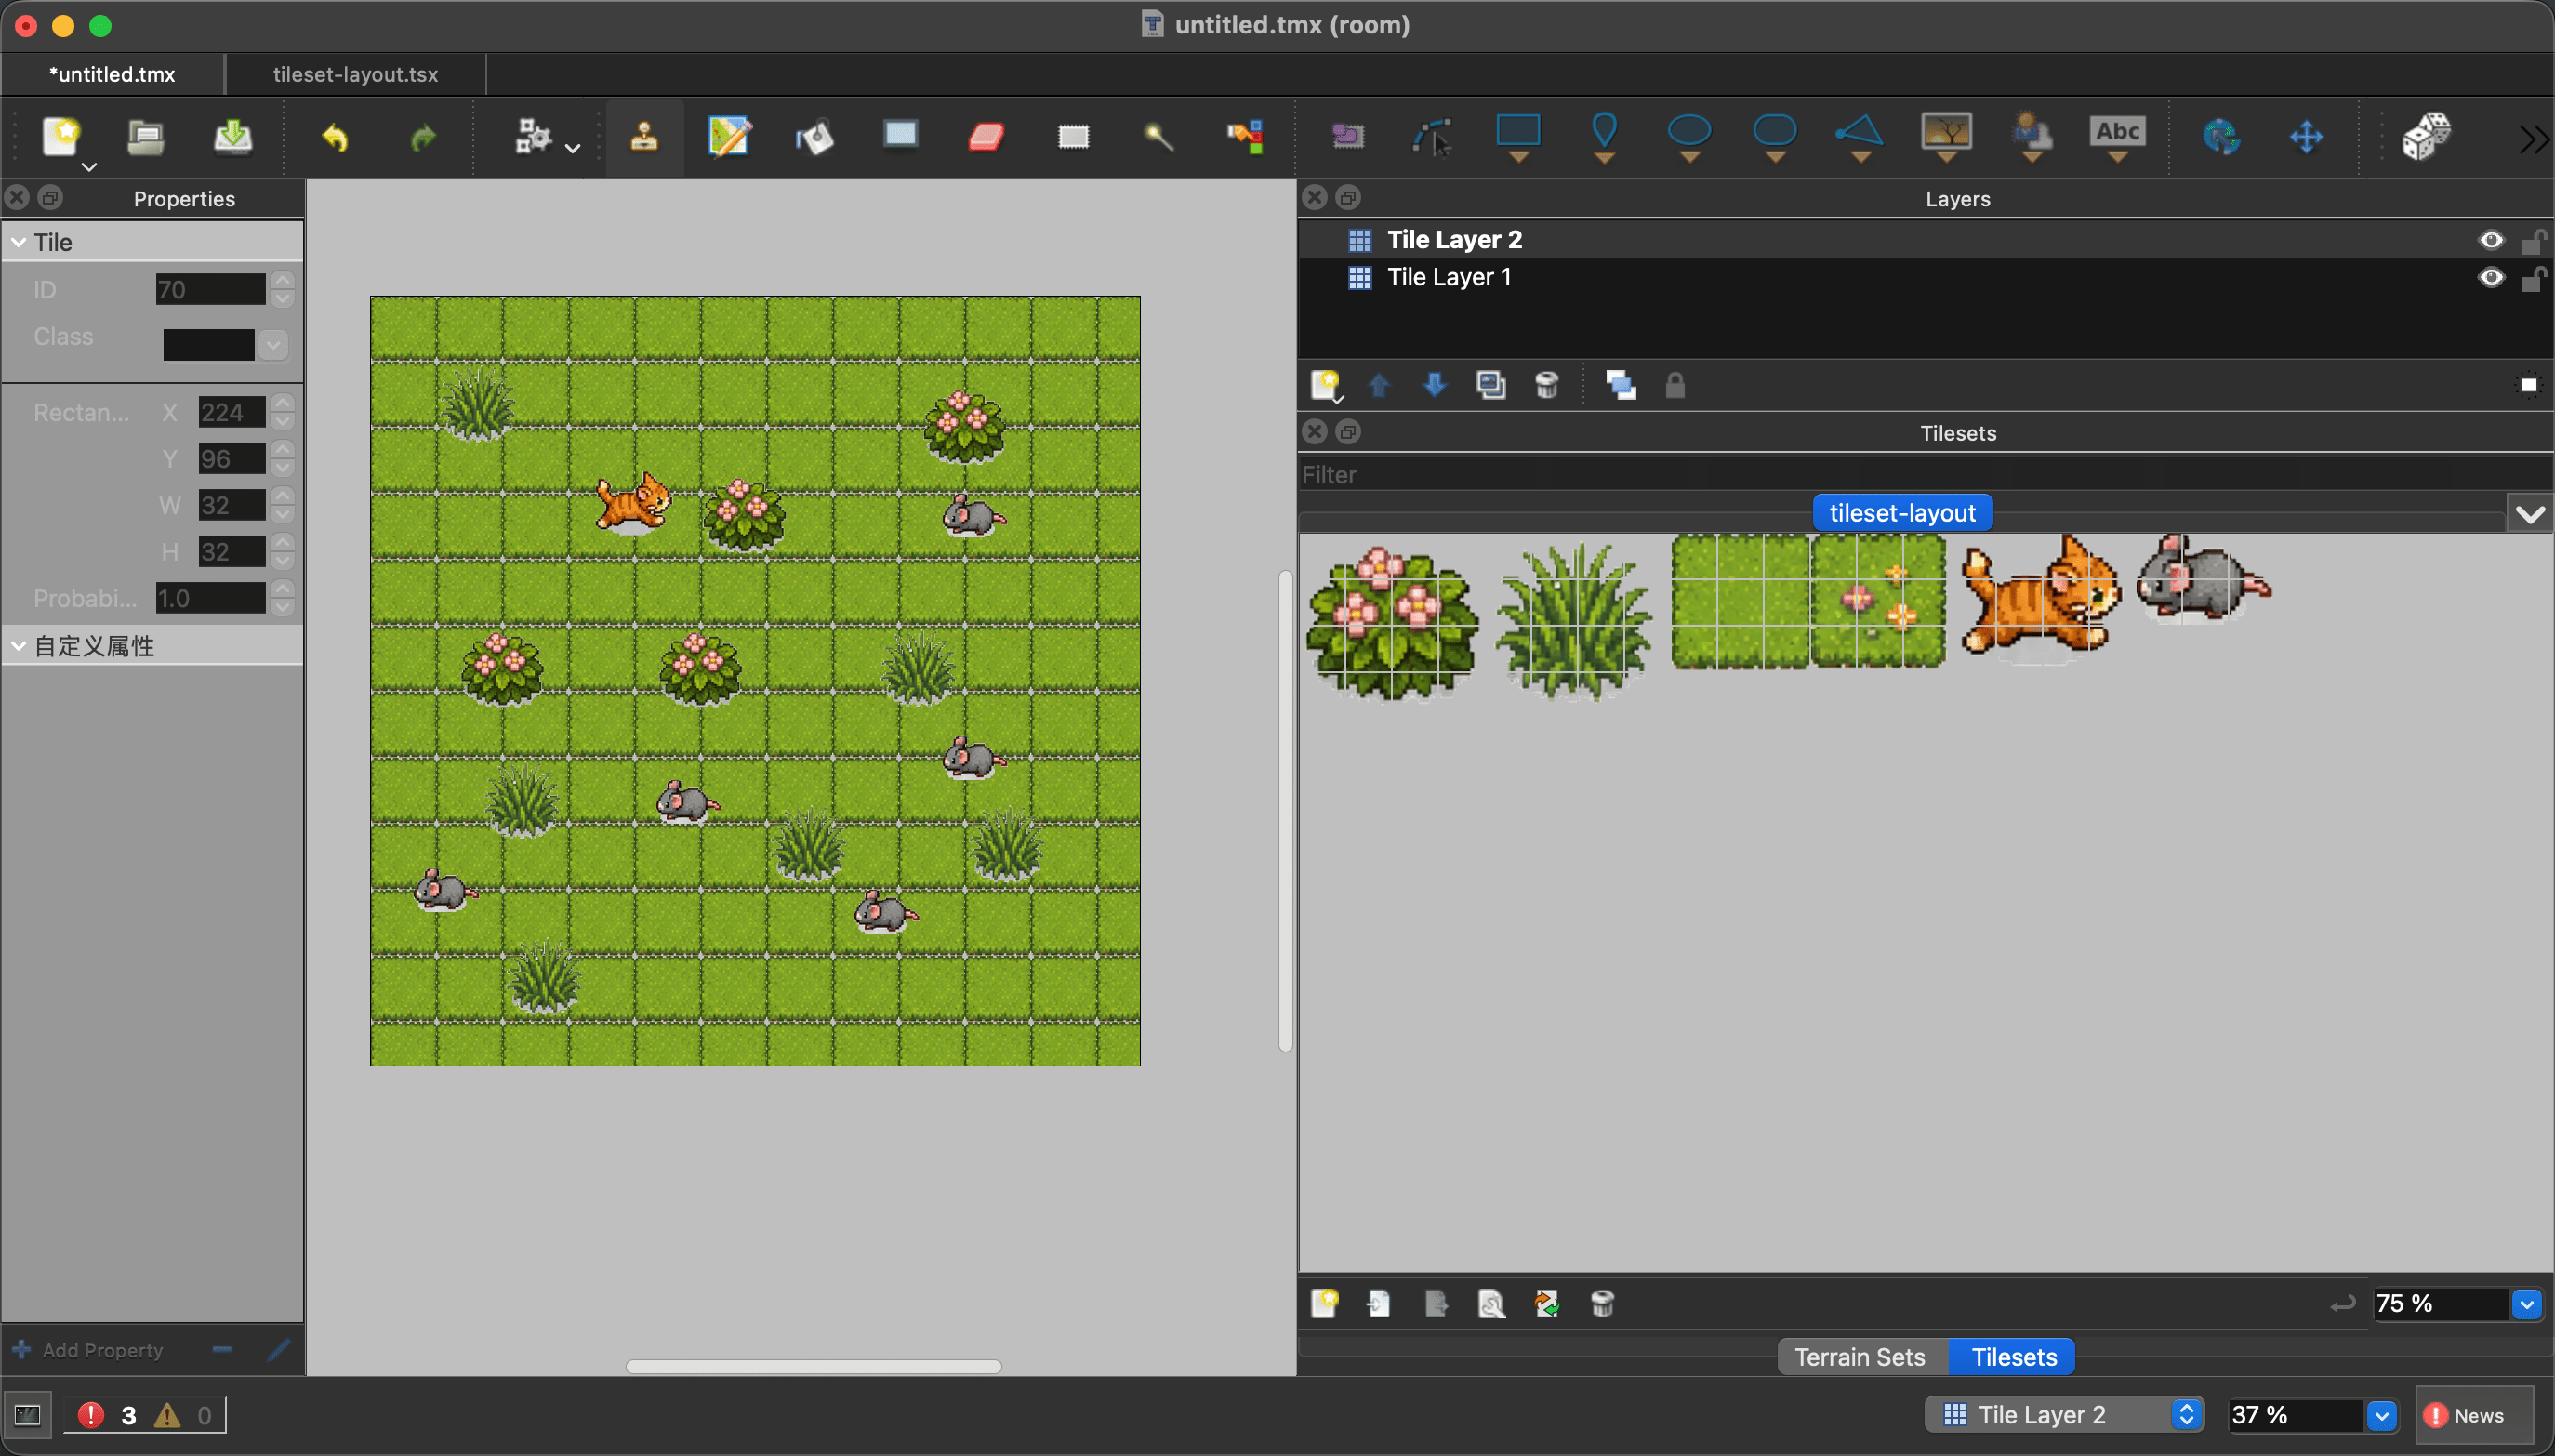Expand the overflow toolbar chevron
2555x1456 pixels.
pyautogui.click(x=2532, y=139)
